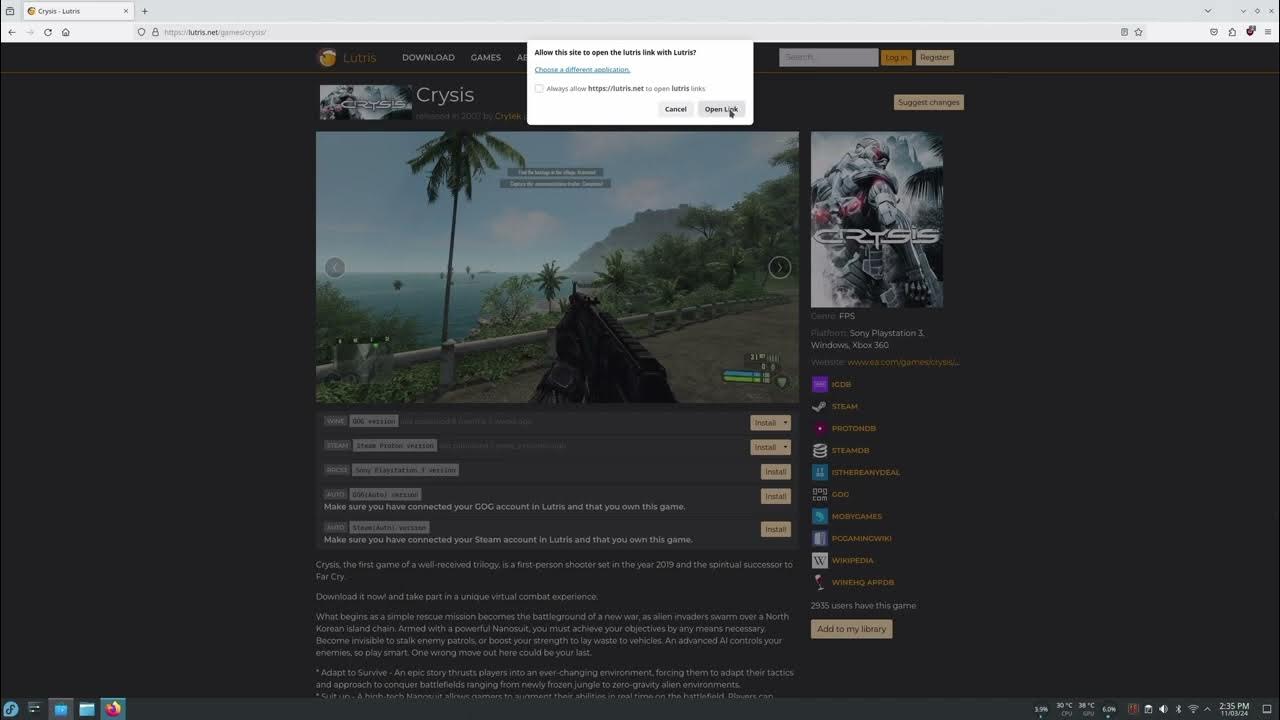This screenshot has width=1280, height=720.
Task: Open the Wikipedia W icon
Action: pyautogui.click(x=820, y=560)
